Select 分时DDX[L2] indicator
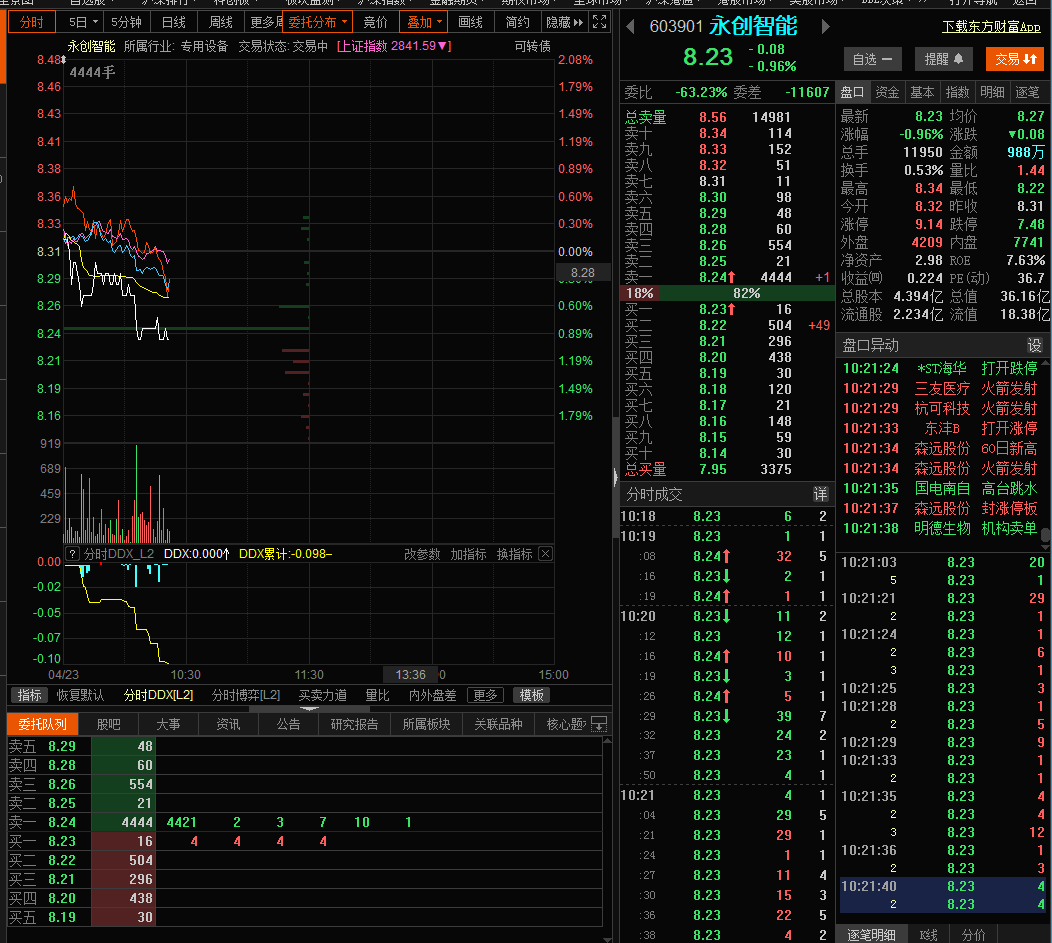Screen dimensions: 1052x943 158,695
